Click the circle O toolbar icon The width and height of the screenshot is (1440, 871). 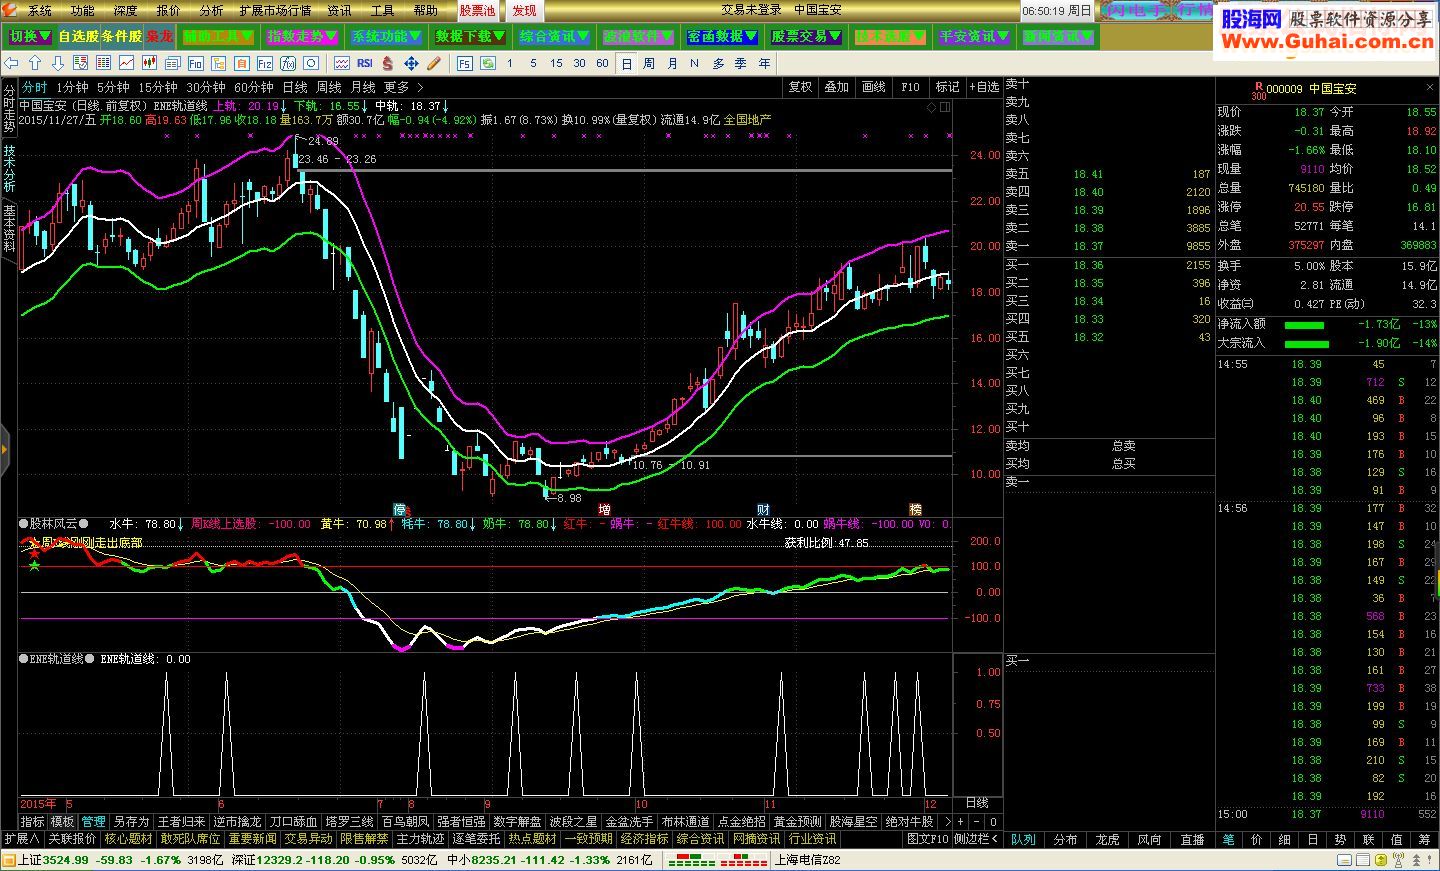click(311, 63)
